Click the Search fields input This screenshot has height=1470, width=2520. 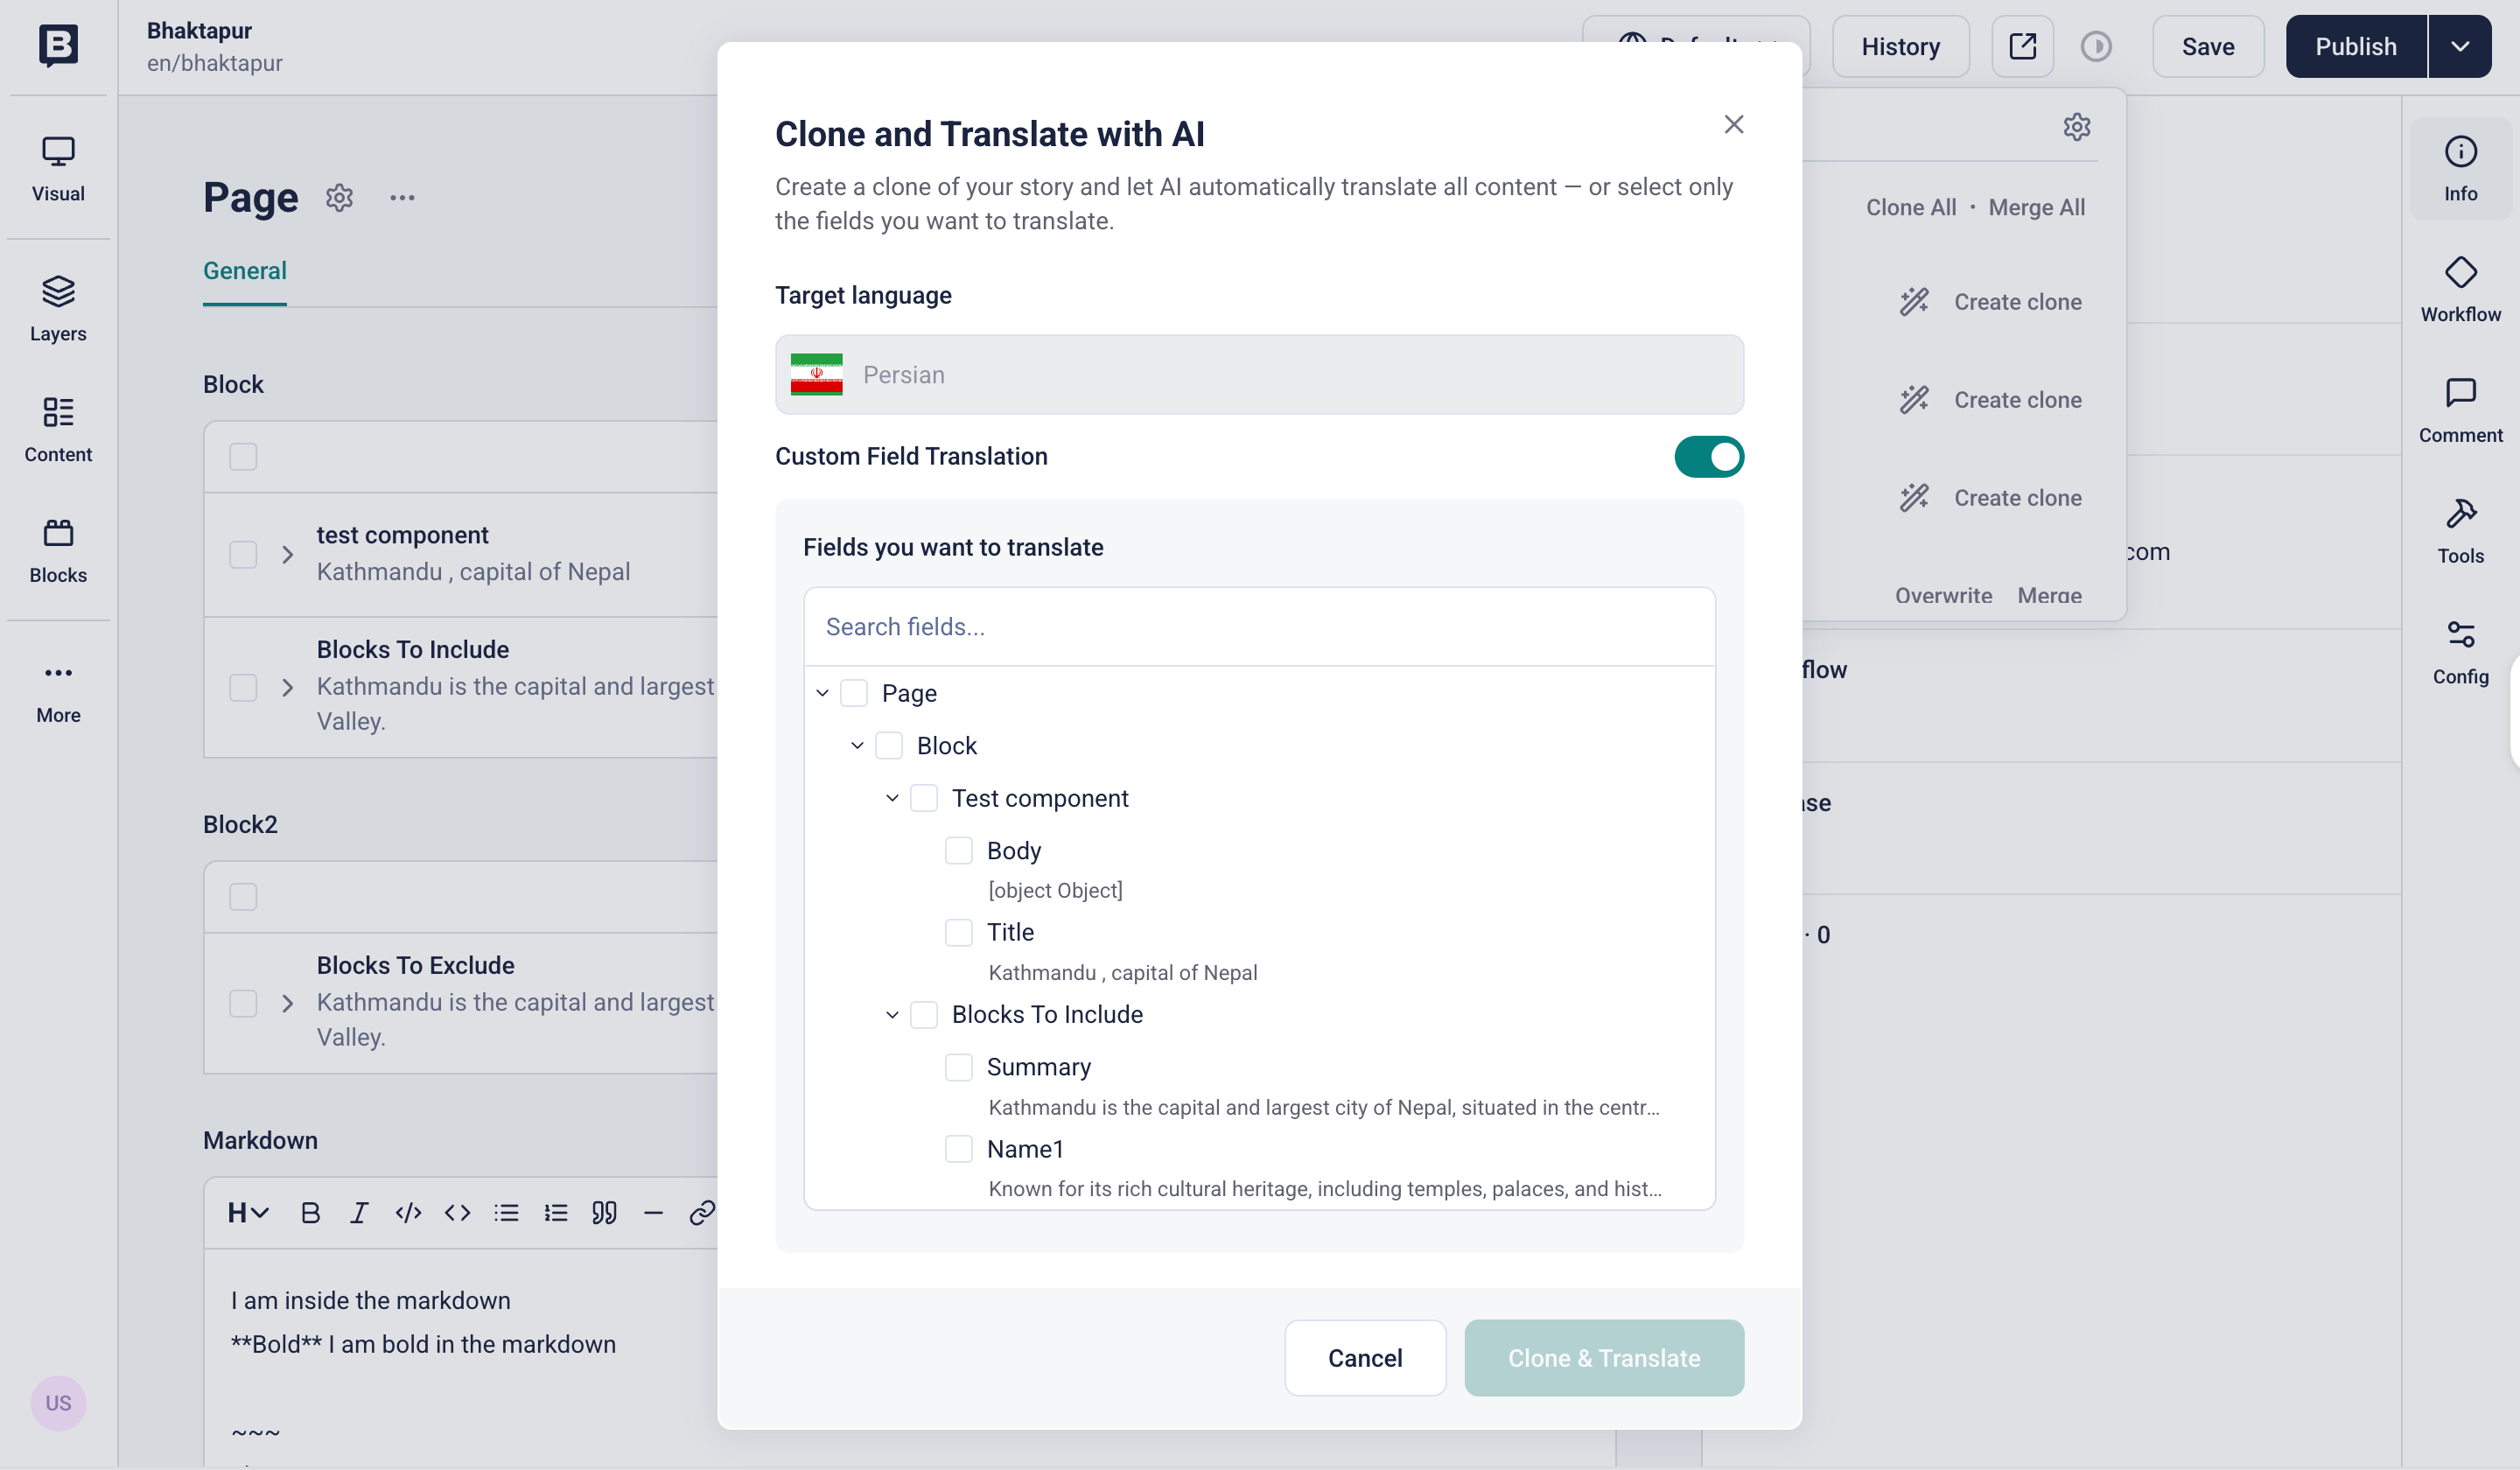[x=1259, y=627]
